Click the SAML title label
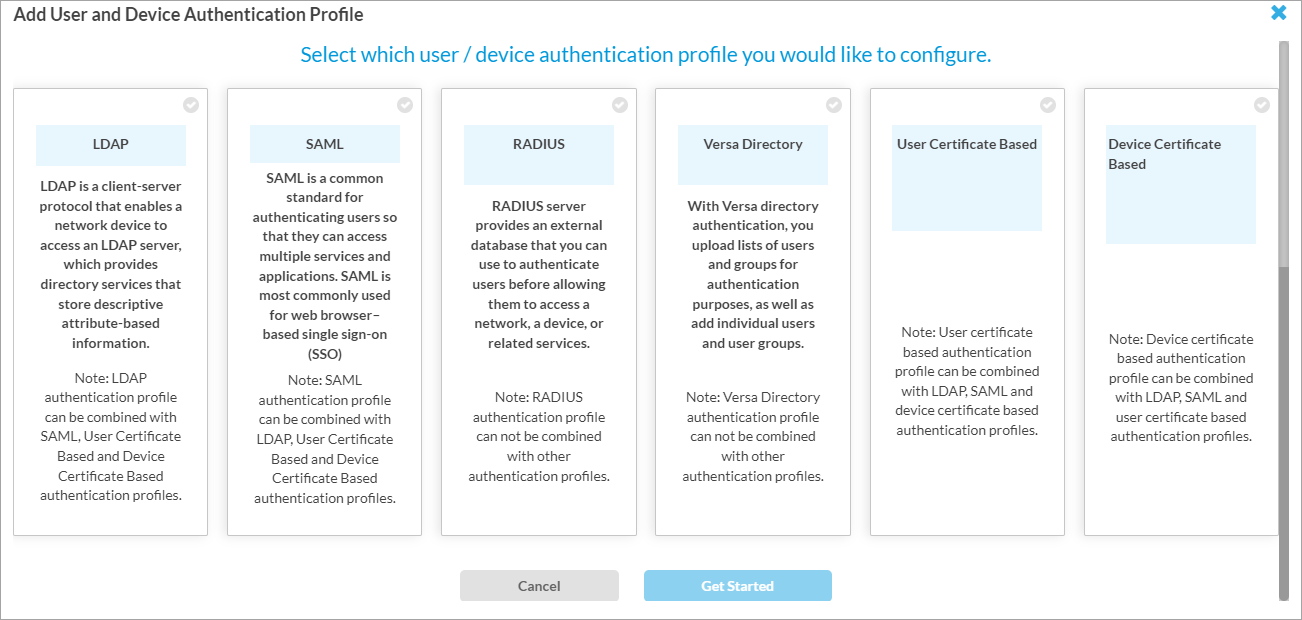The image size is (1302, 620). coord(324,143)
